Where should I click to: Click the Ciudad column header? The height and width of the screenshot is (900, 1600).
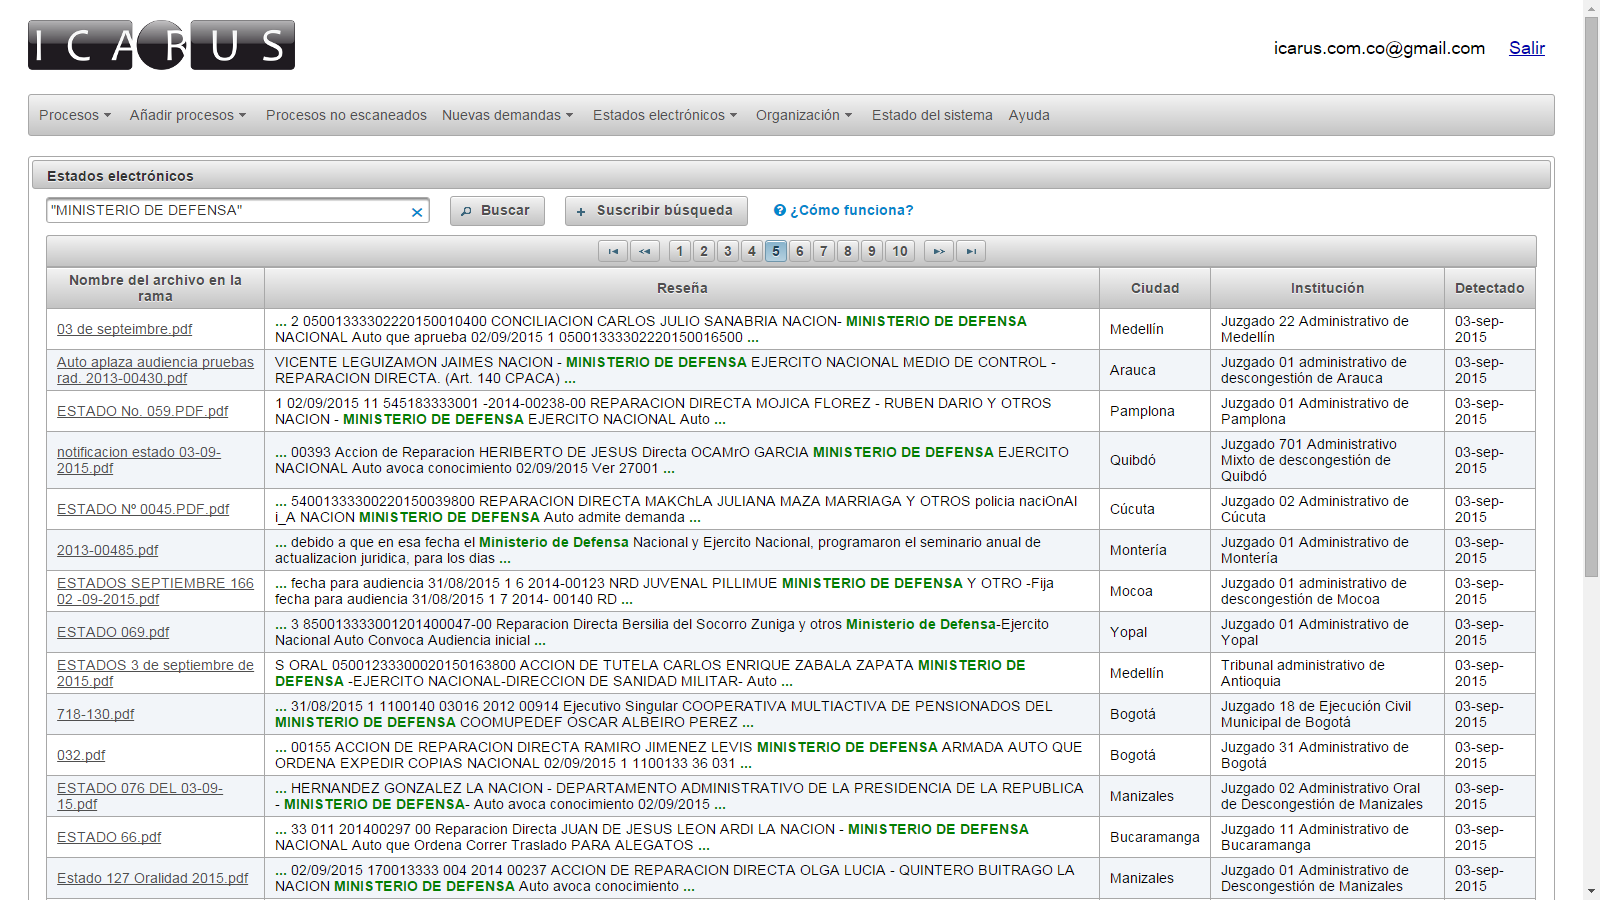point(1155,288)
